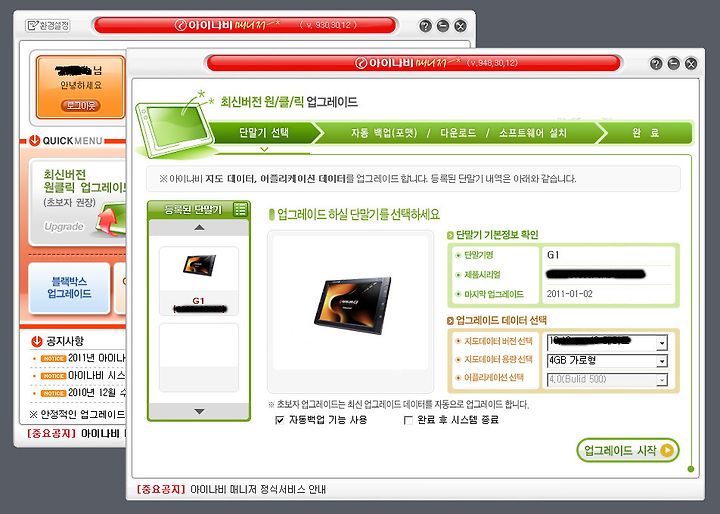720x514 pixels.
Task: Minimize the front 아이나비 매니저 window
Action: click(x=674, y=63)
